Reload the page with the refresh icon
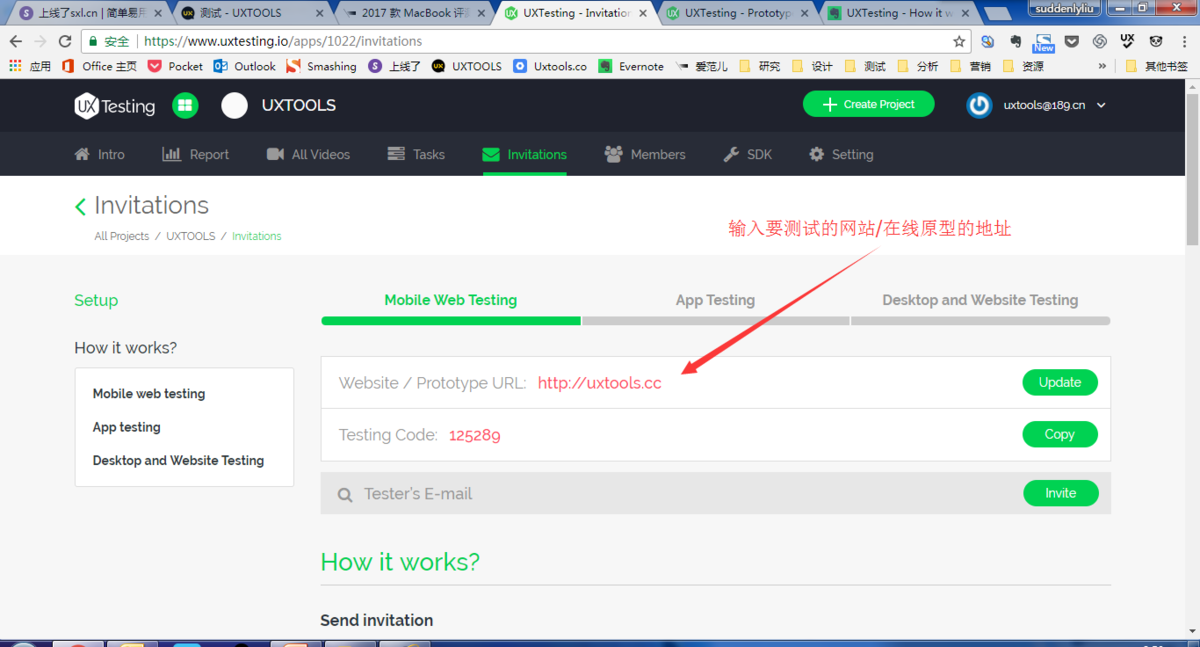Screen dimensions: 1200x647 65,42
